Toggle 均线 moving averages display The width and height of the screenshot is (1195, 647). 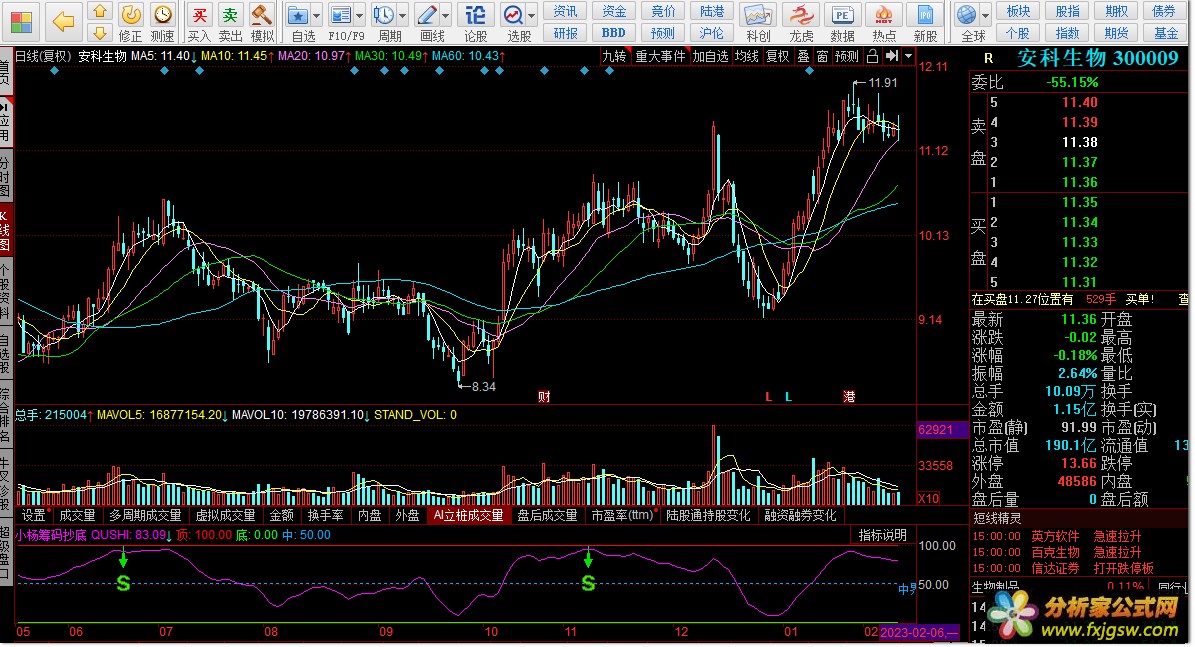coord(746,56)
